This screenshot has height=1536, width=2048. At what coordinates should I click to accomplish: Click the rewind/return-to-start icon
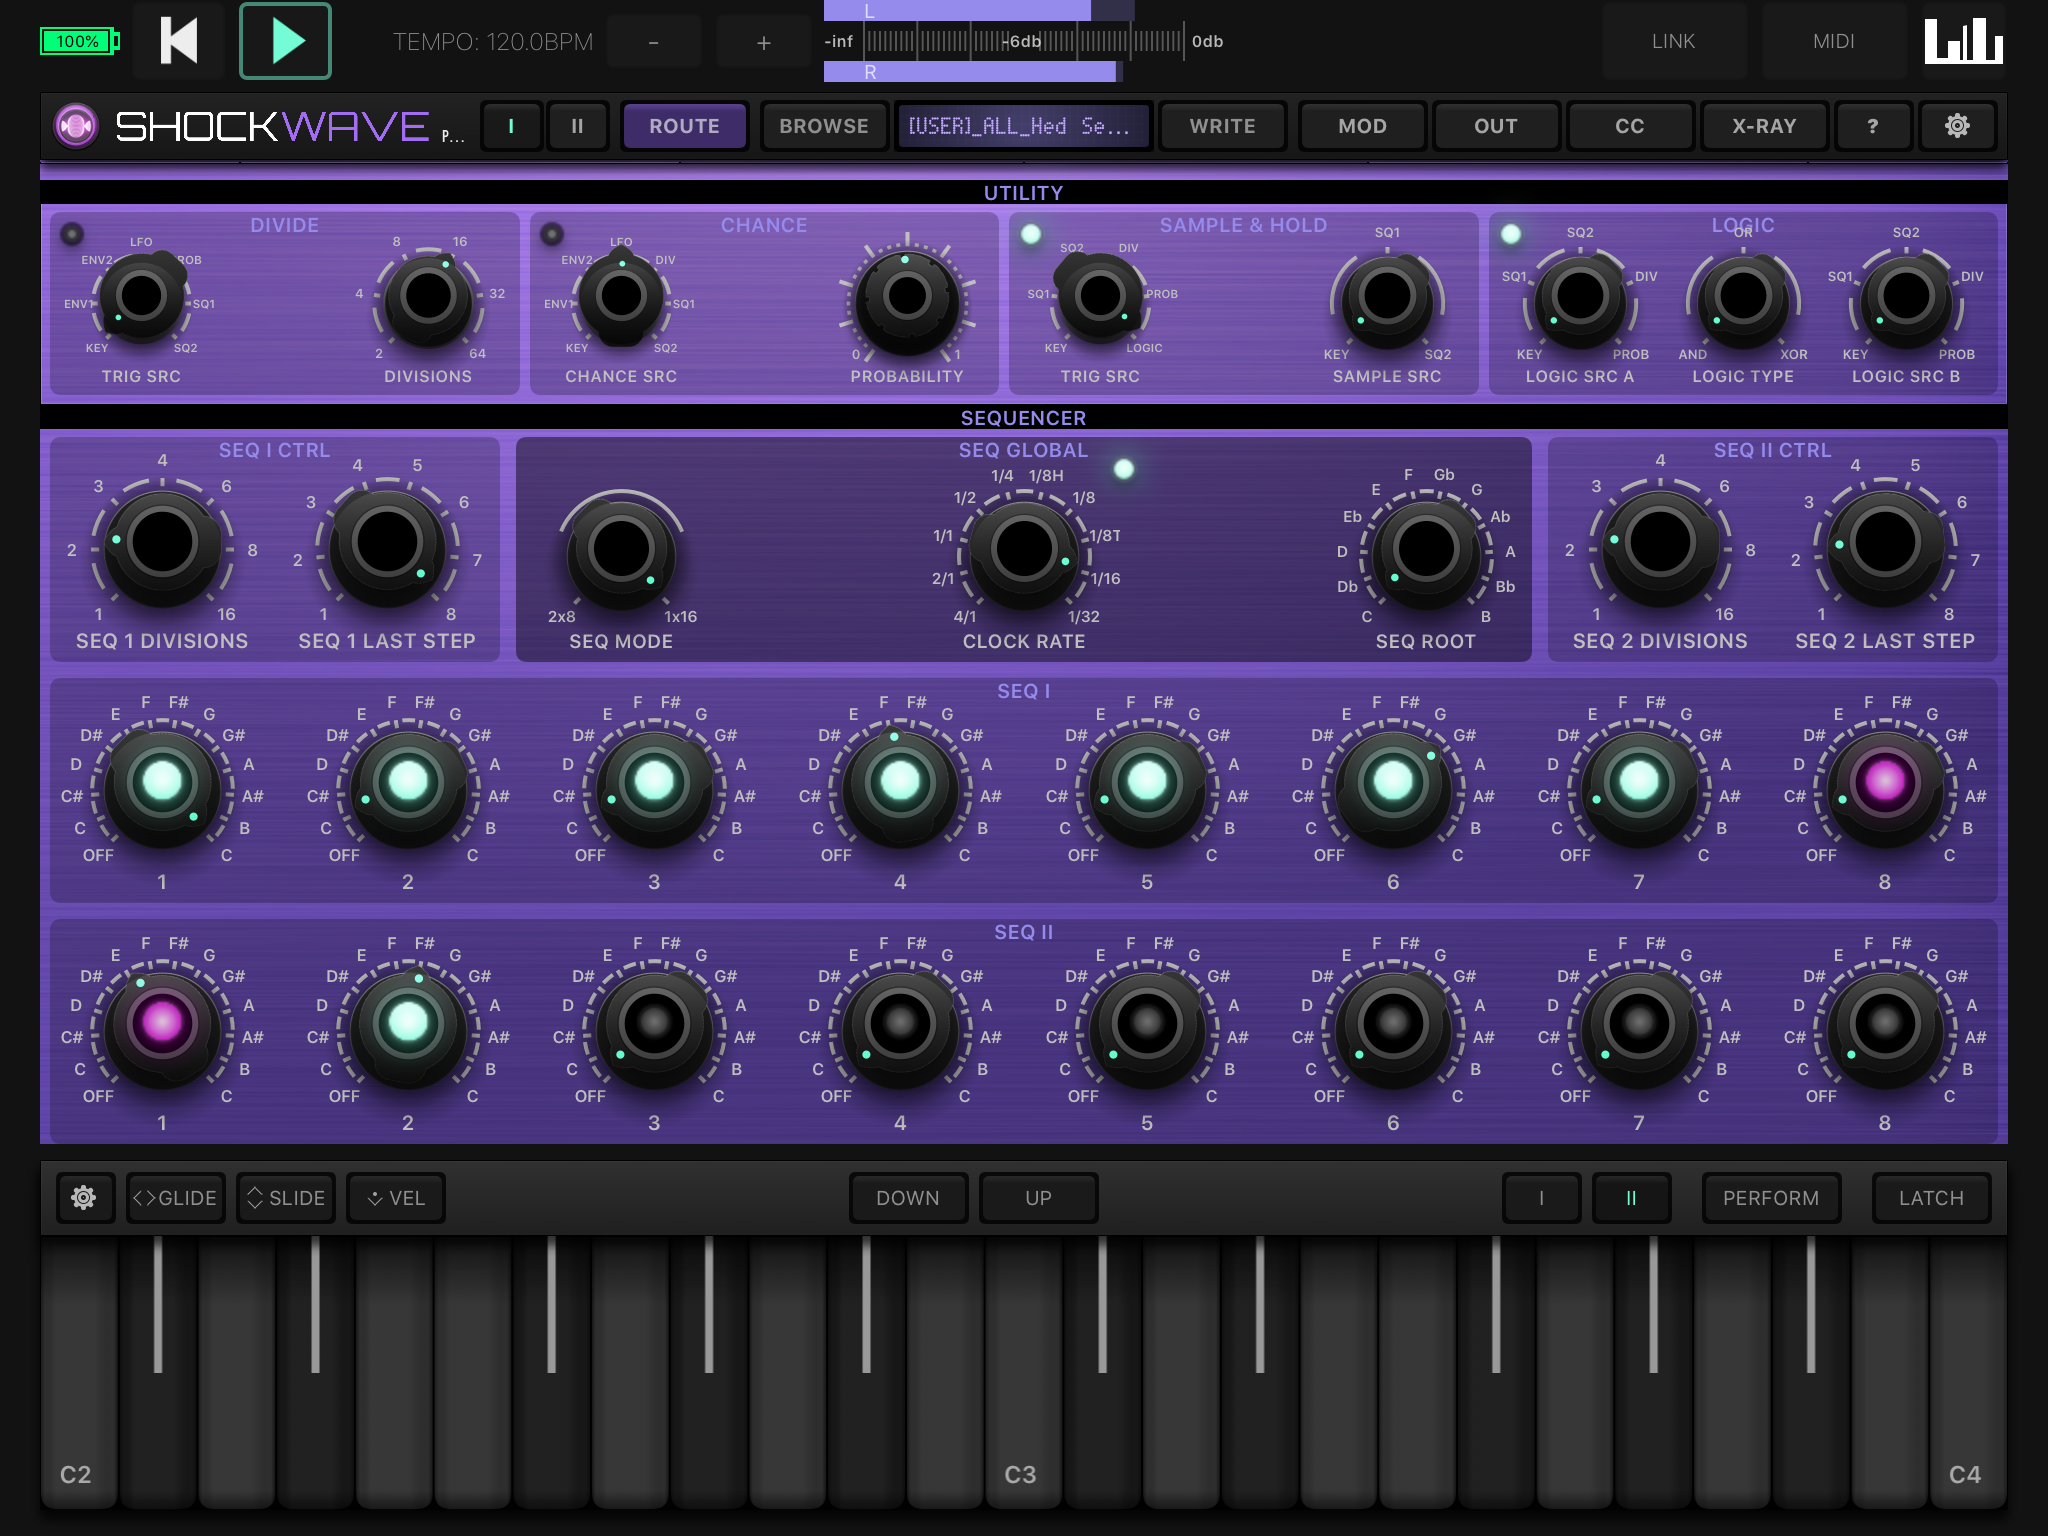(178, 41)
